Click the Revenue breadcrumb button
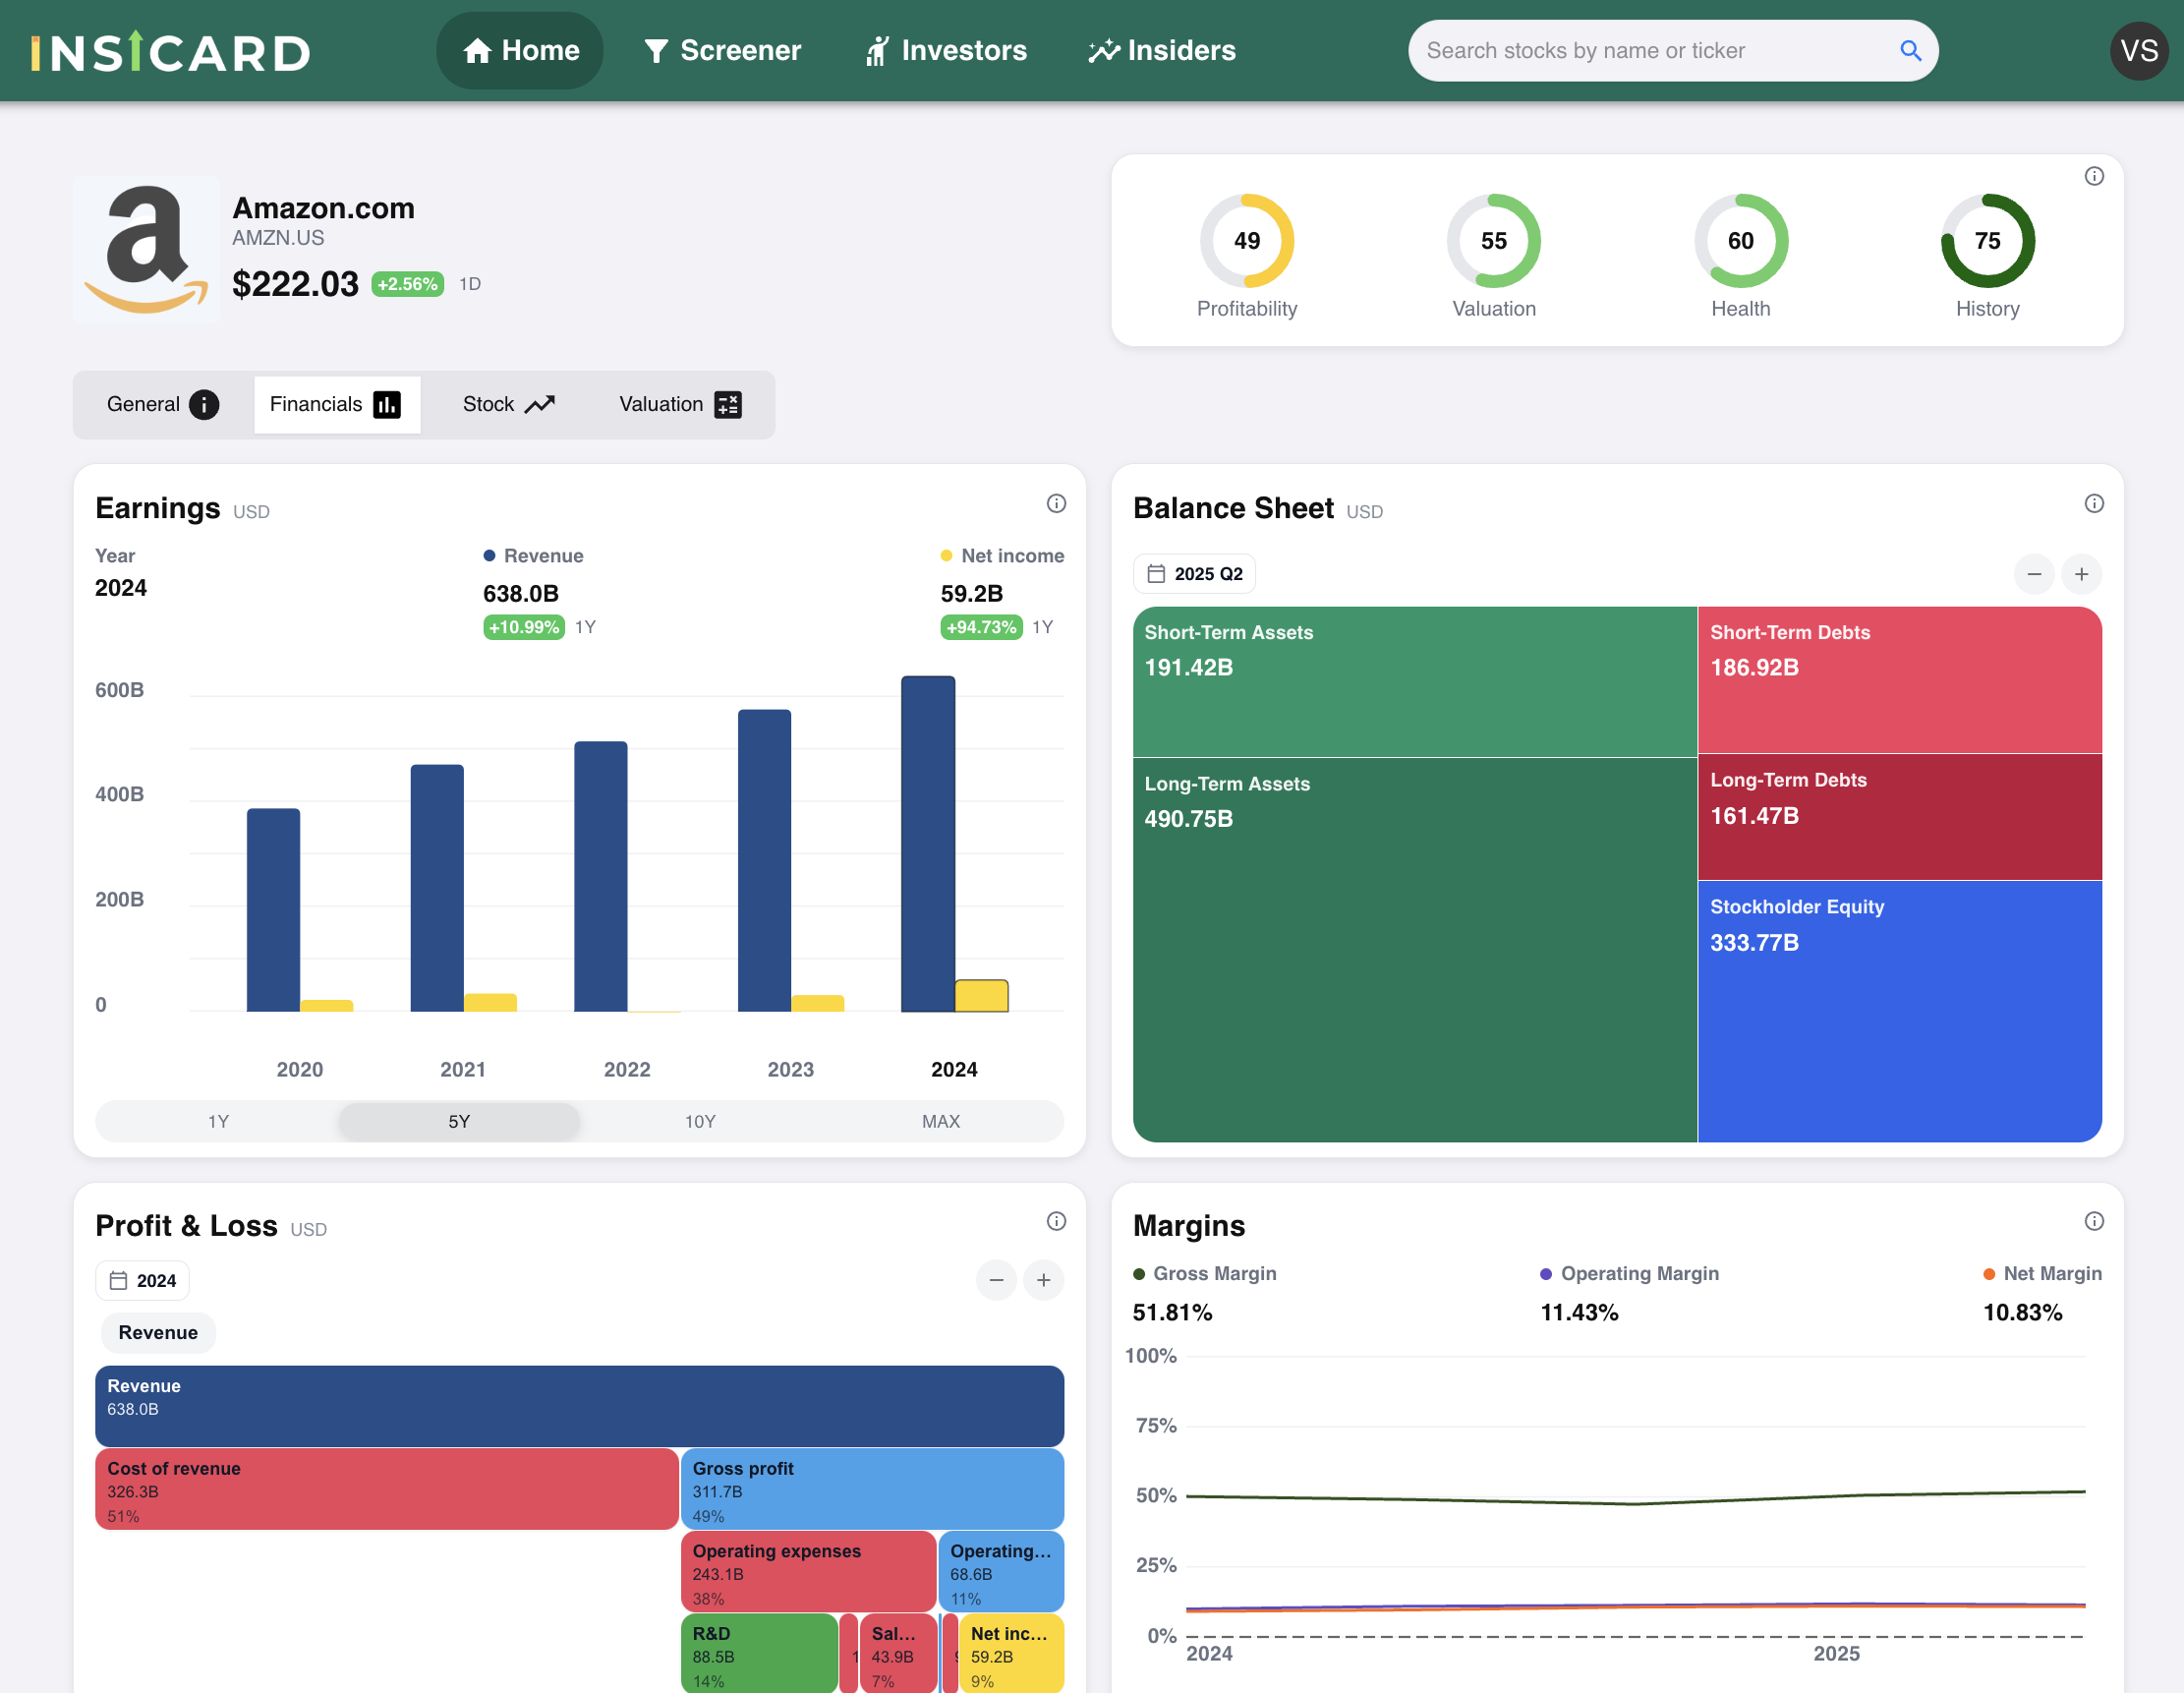This screenshot has width=2184, height=1693. pyautogui.click(x=158, y=1333)
